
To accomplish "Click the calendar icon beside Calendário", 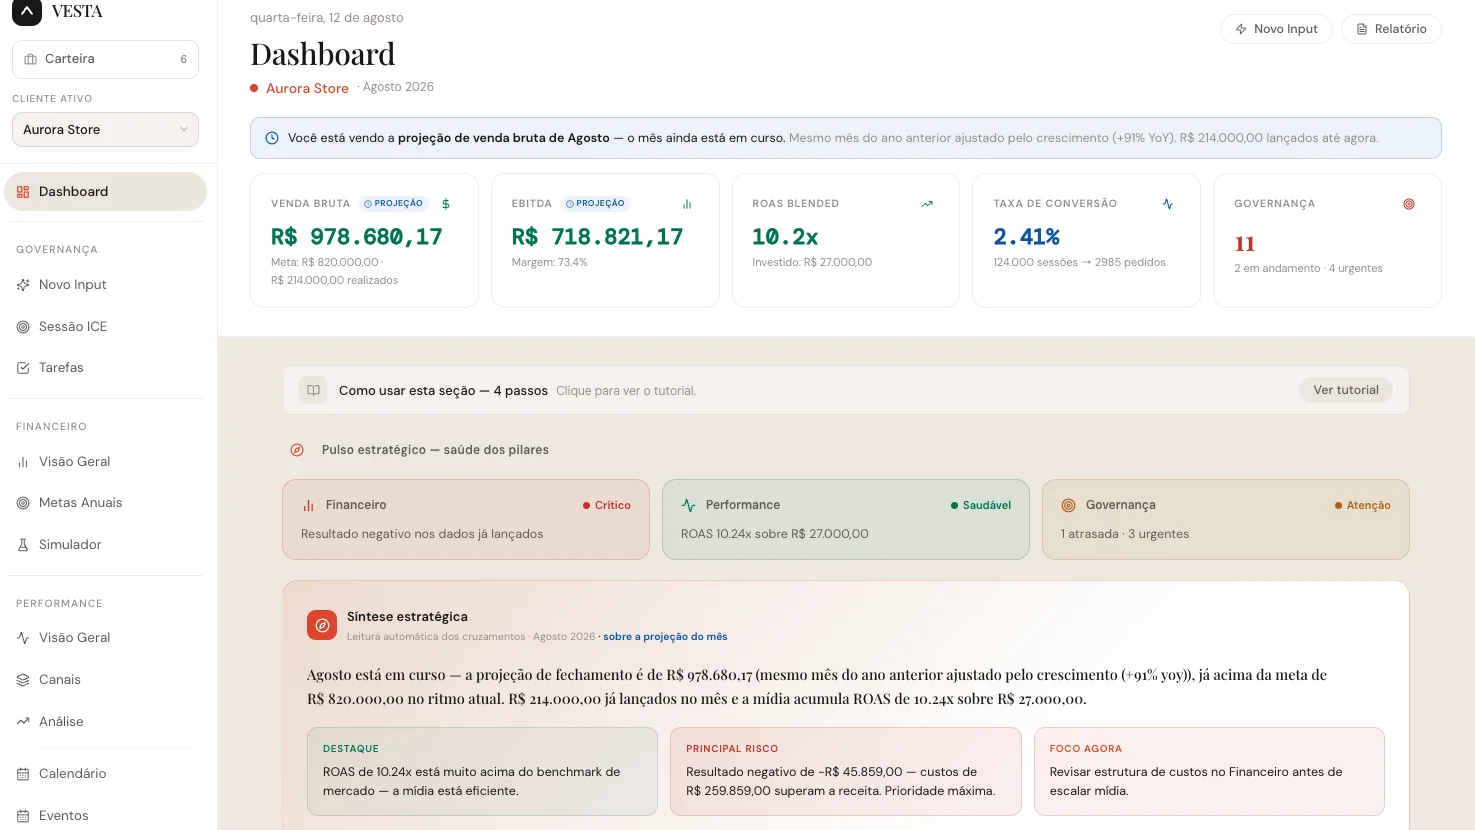I will (23, 774).
